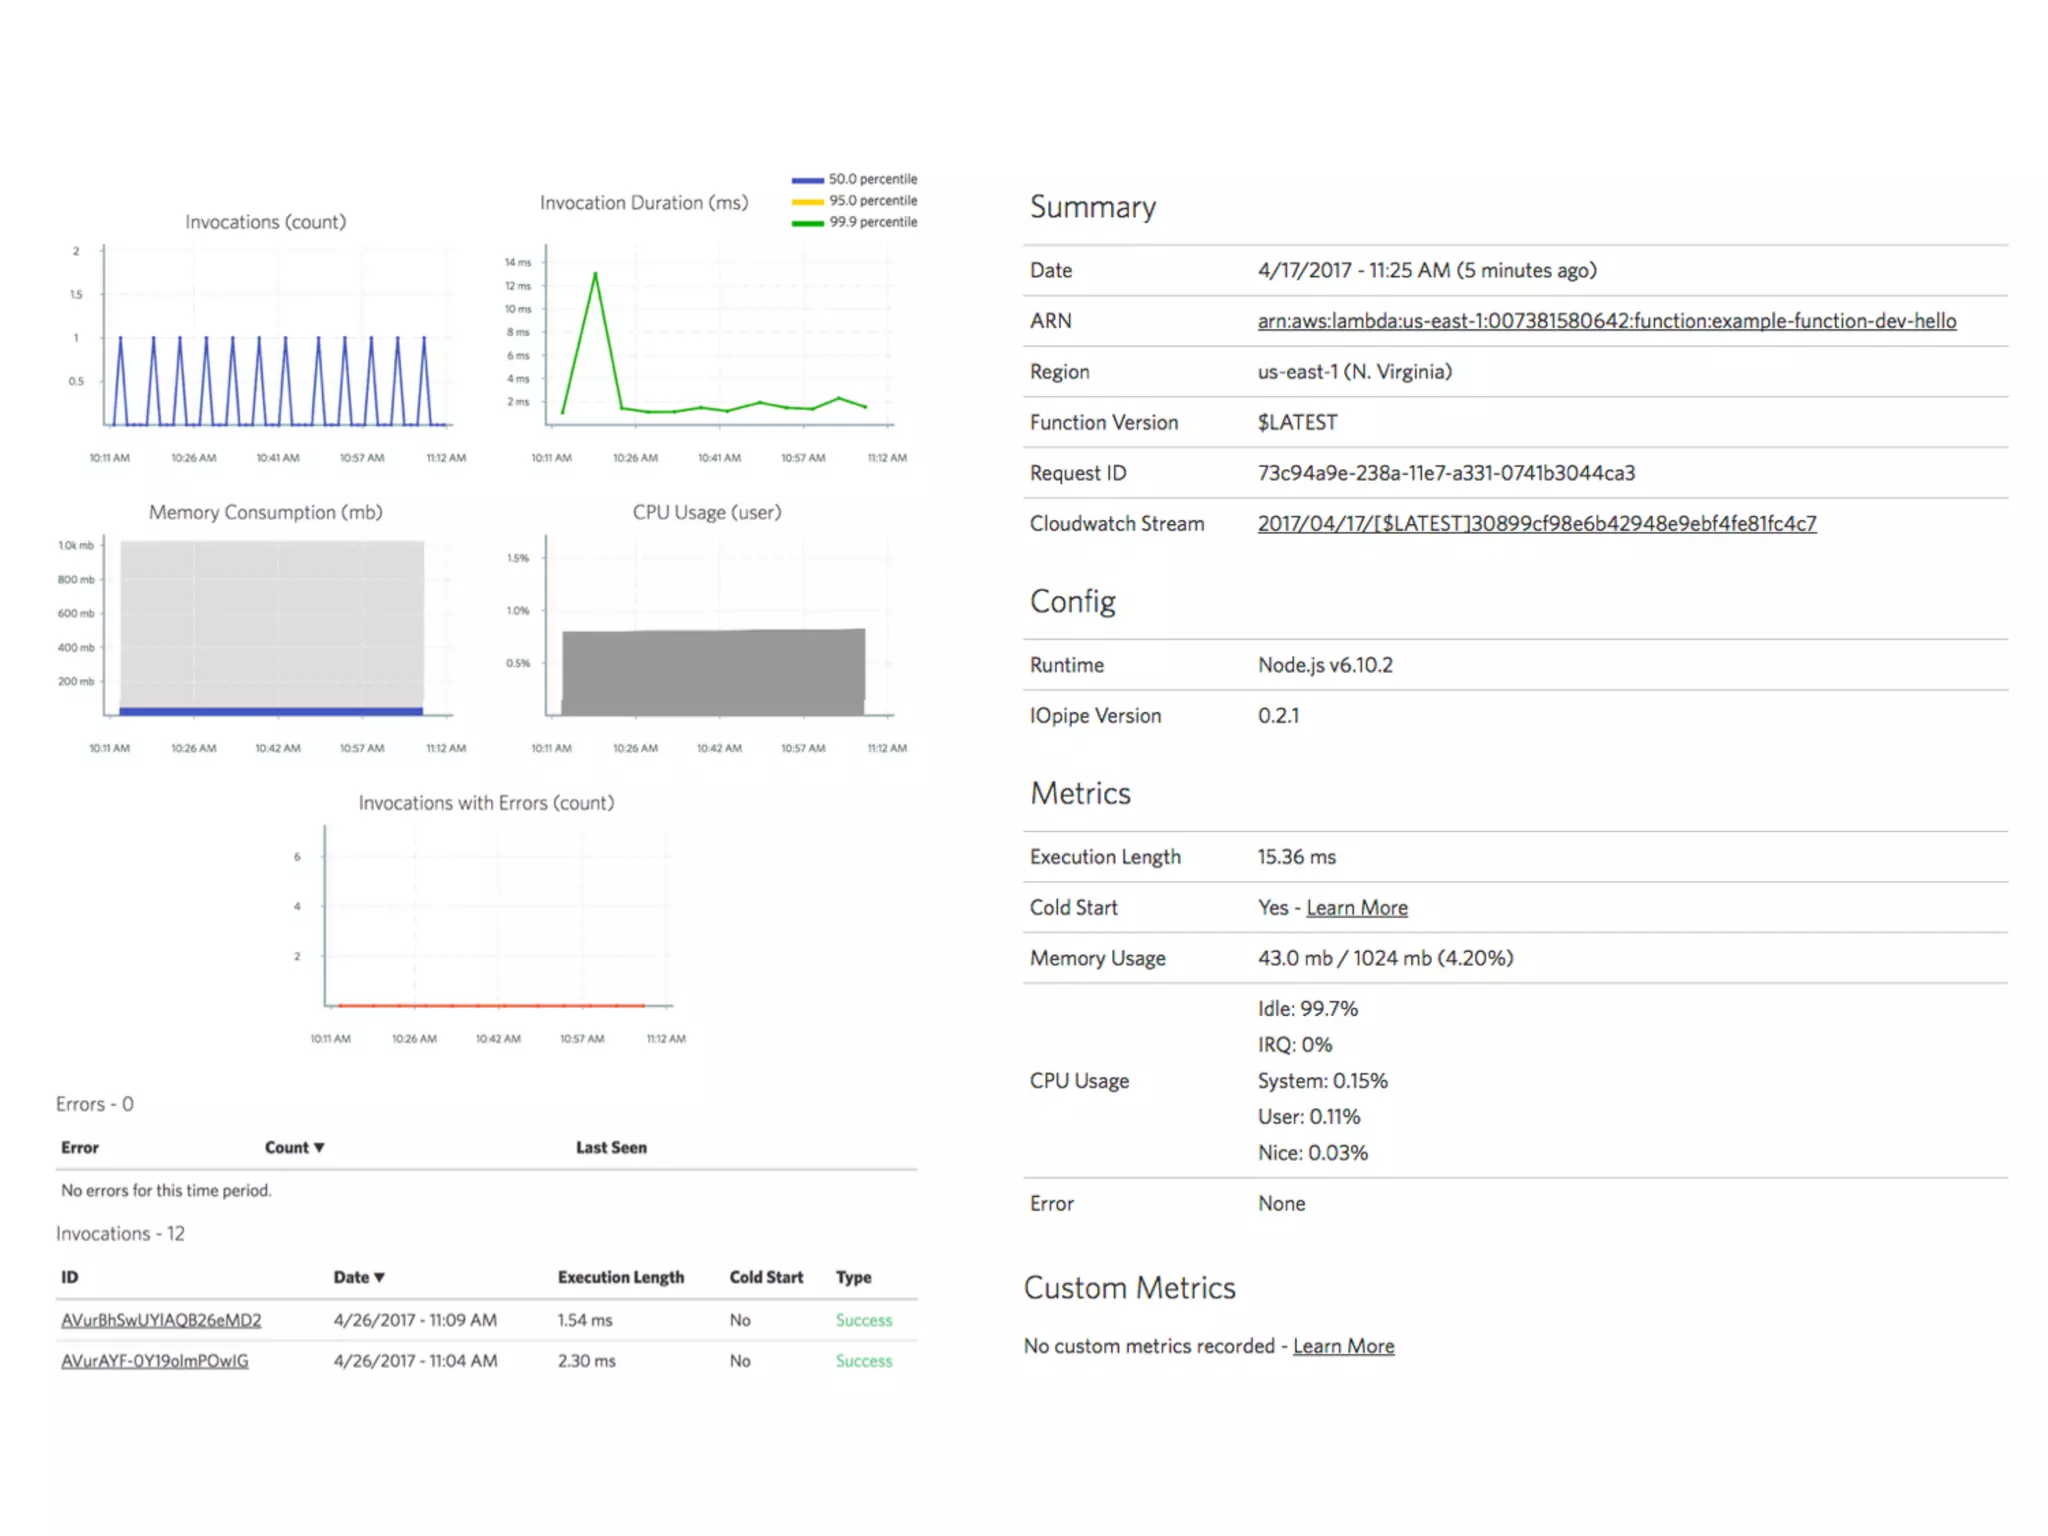Toggle 95.0 percentile yellow legend swatch
2048x1536 pixels.
(807, 201)
